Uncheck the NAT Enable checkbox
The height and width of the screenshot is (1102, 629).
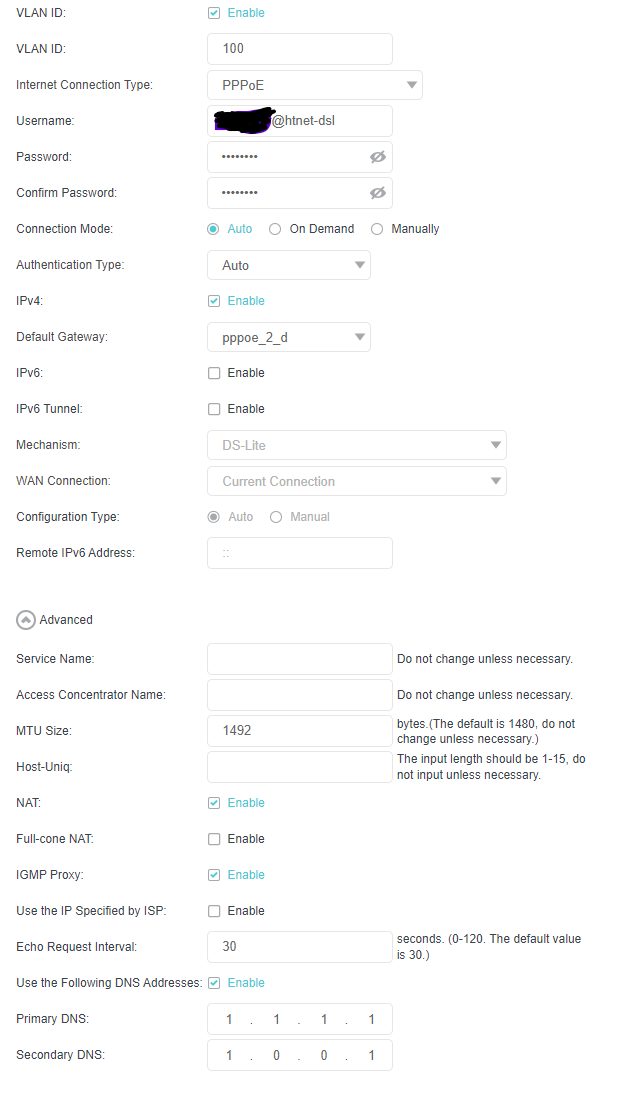point(214,803)
